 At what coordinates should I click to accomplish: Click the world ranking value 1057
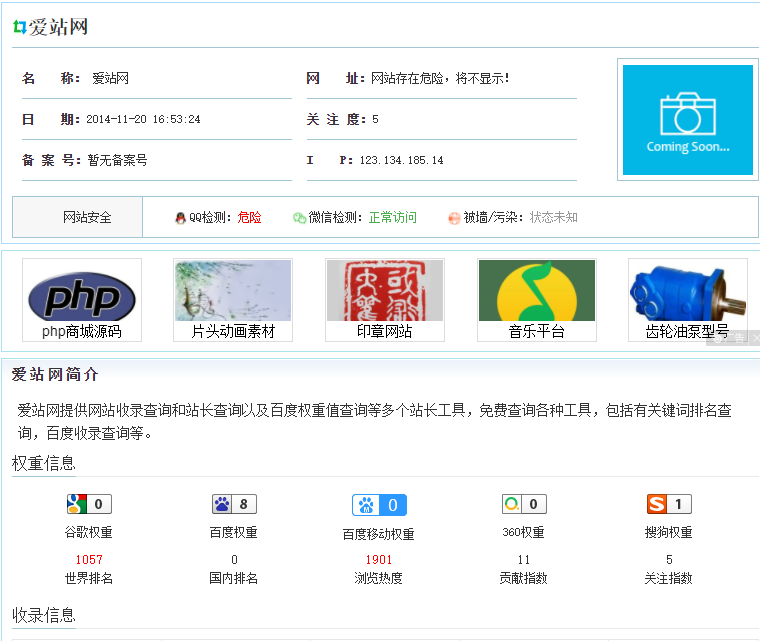click(89, 560)
